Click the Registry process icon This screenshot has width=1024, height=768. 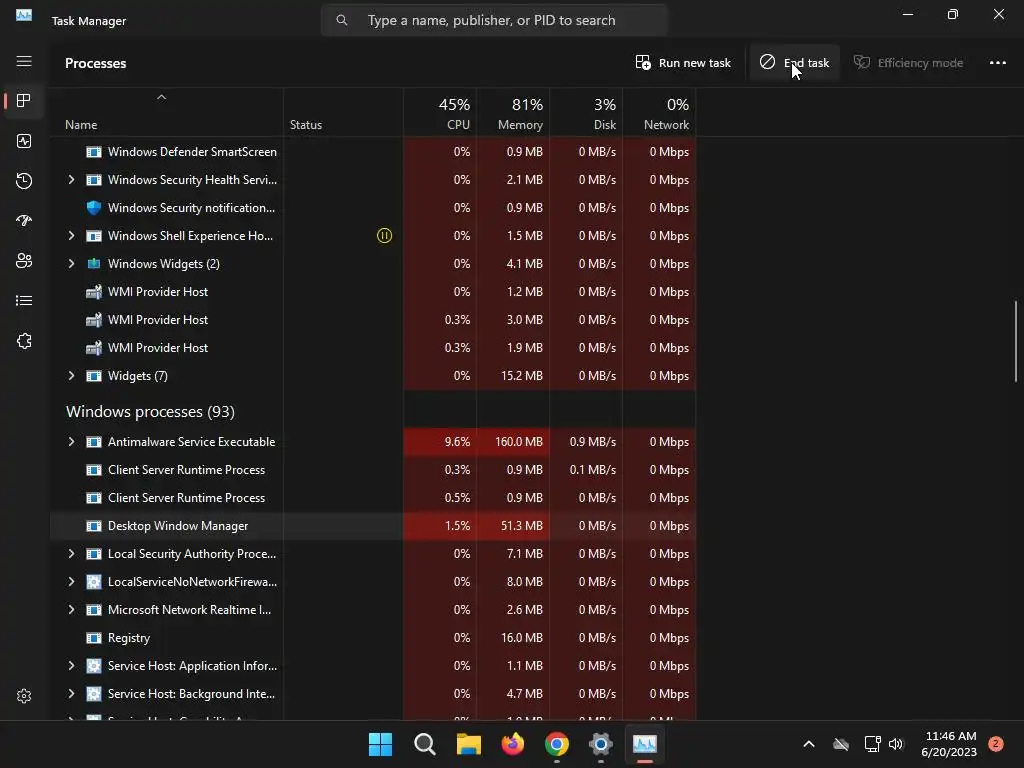click(x=94, y=638)
